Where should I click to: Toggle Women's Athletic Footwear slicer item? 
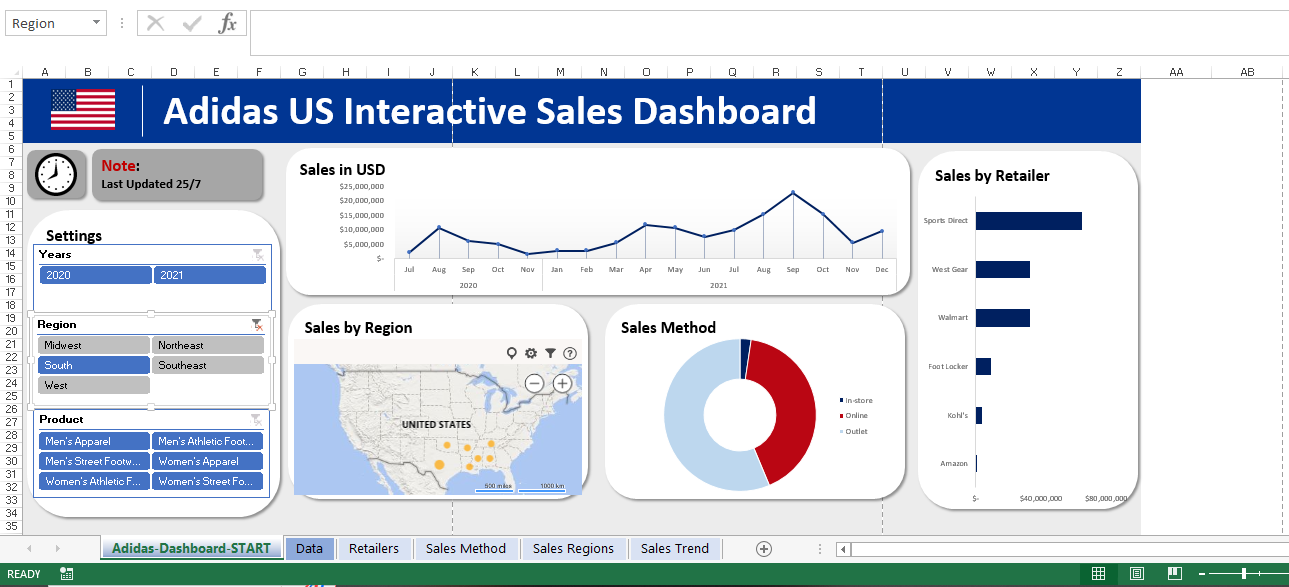click(x=94, y=481)
